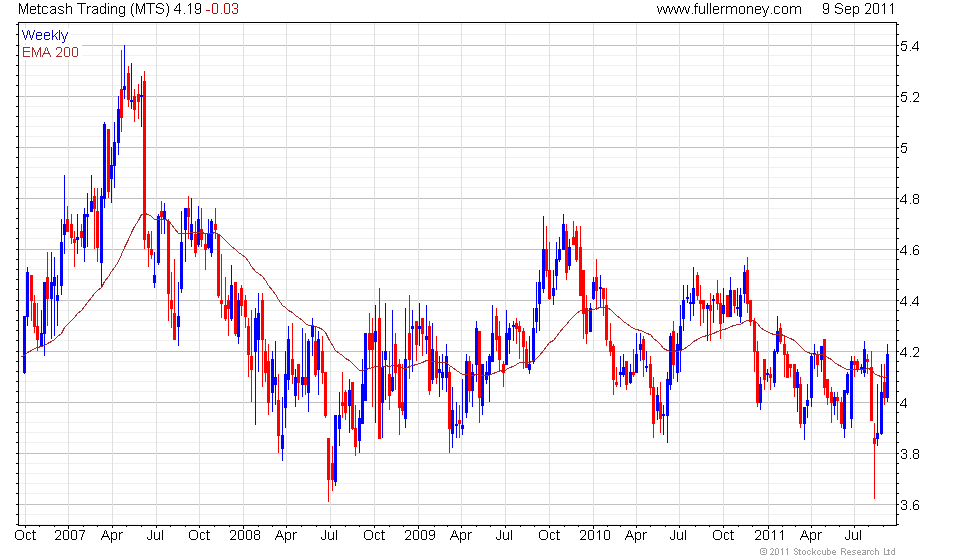The height and width of the screenshot is (560, 980).
Task: Click the 5.4 price axis label
Action: coord(909,46)
